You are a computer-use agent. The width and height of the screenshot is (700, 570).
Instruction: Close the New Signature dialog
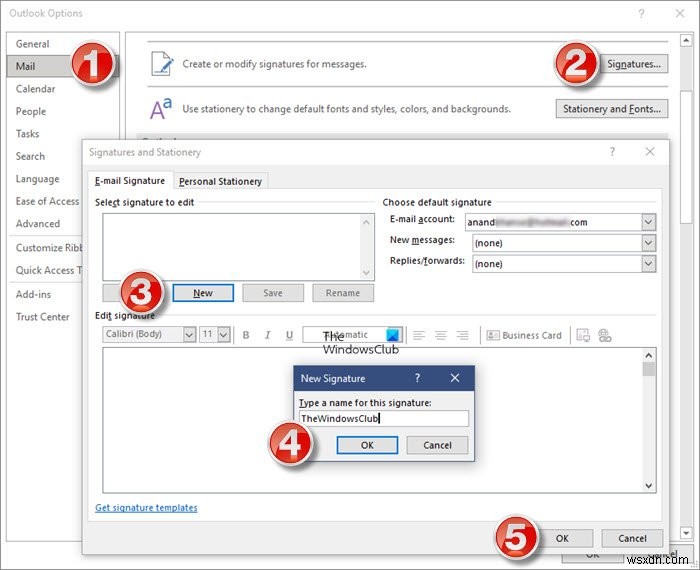pyautogui.click(x=455, y=378)
